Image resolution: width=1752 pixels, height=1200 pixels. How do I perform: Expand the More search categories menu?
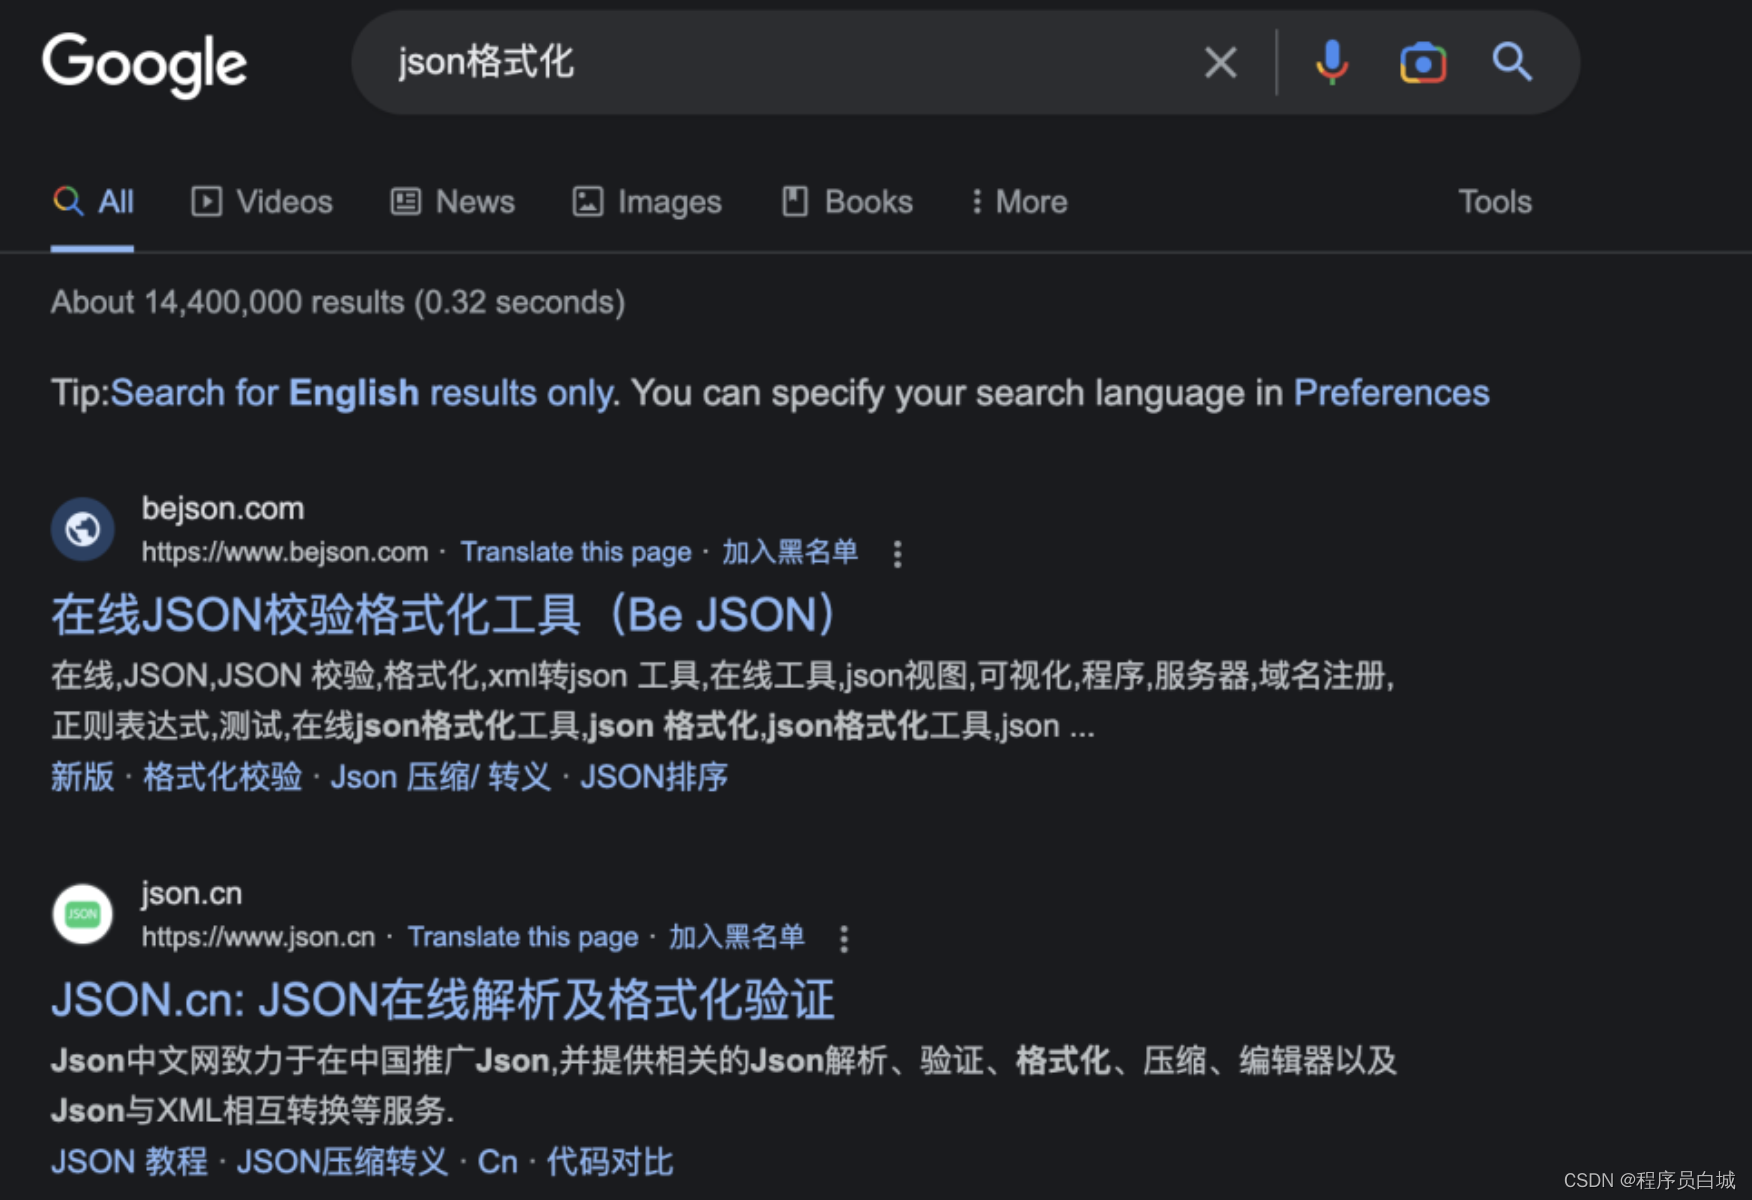click(x=1019, y=202)
